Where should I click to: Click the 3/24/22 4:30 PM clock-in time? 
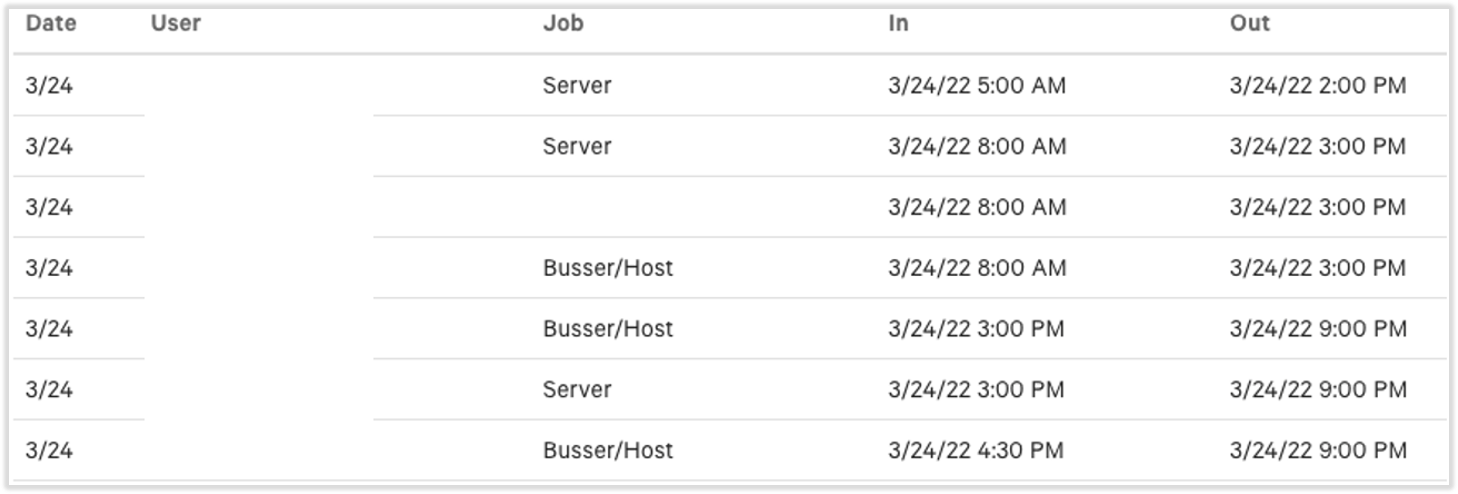(x=975, y=450)
